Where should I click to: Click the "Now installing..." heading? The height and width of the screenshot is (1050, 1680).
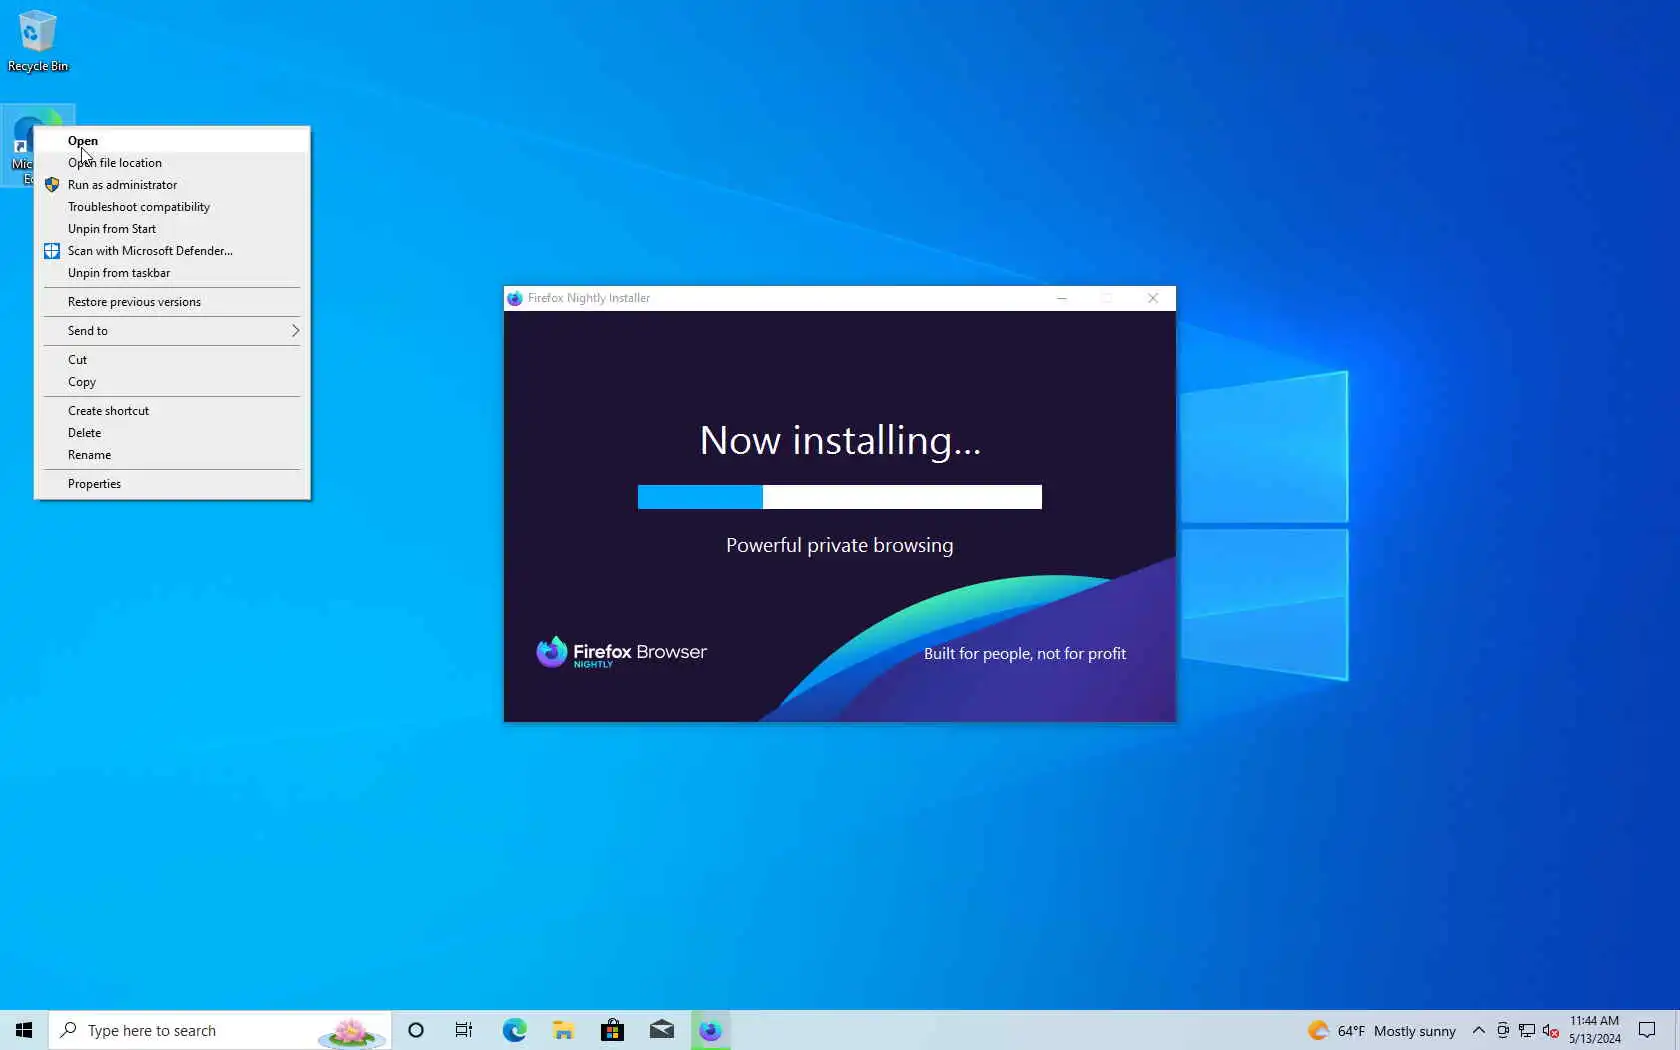(840, 441)
